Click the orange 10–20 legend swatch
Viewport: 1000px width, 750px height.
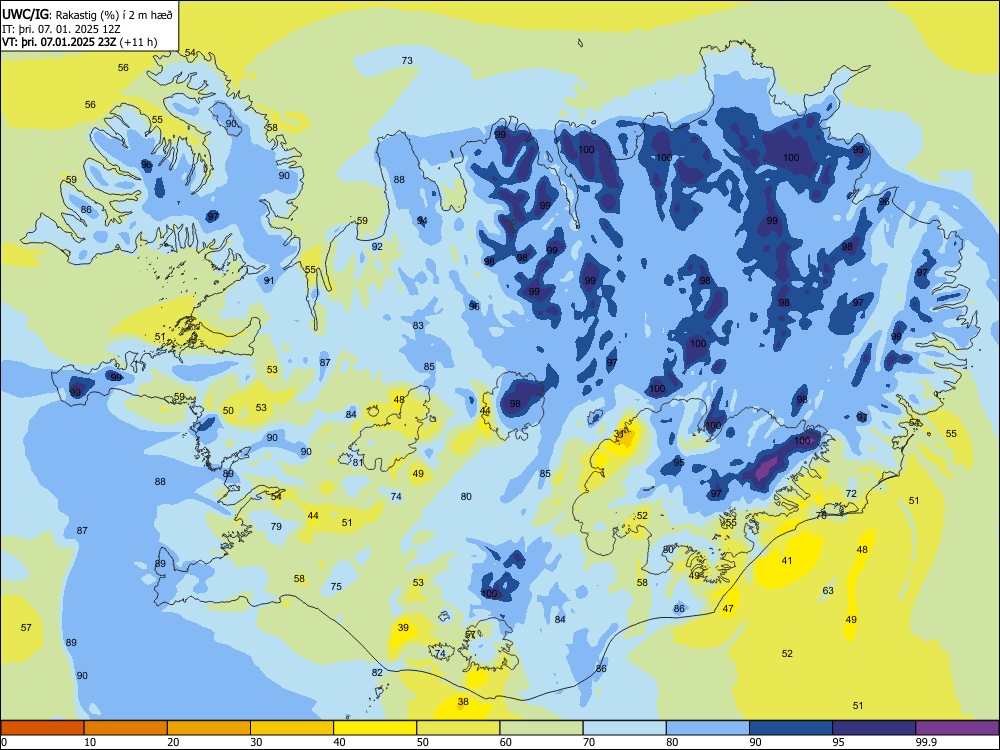pos(126,728)
